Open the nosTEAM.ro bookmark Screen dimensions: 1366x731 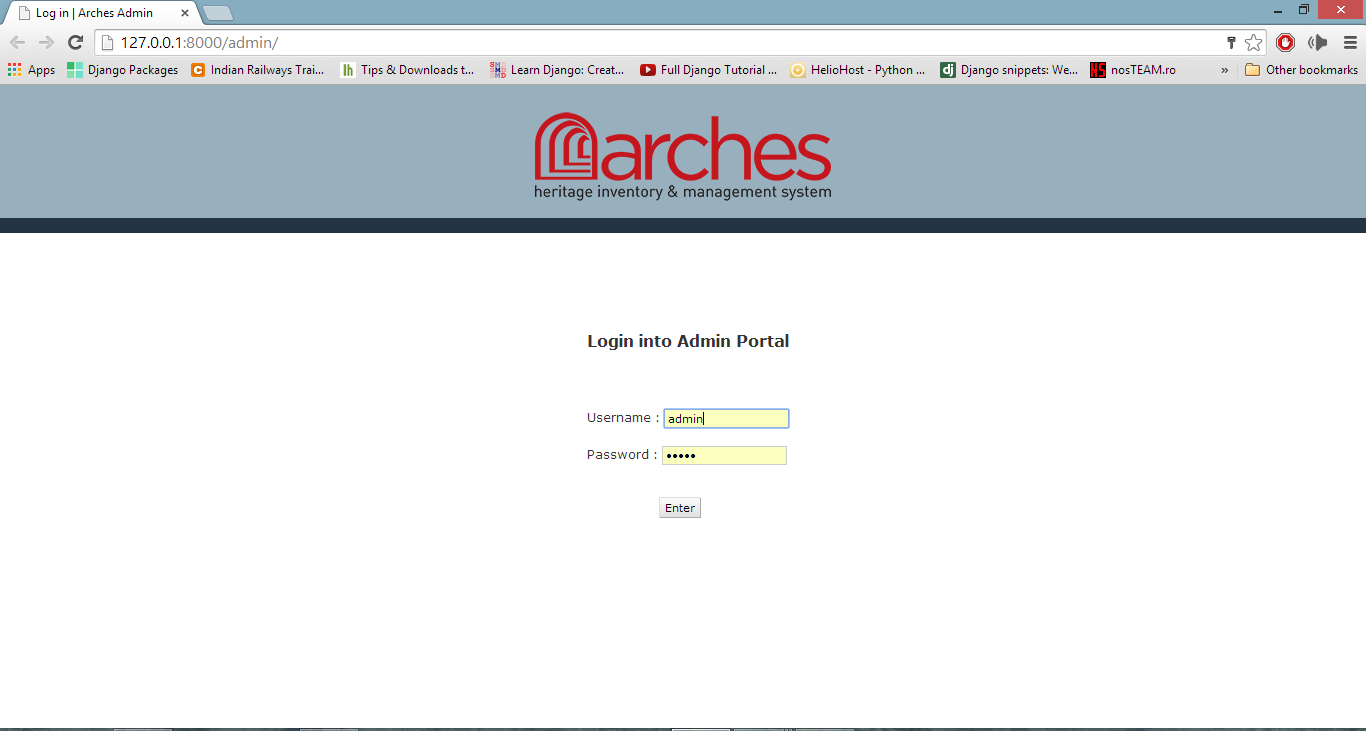coord(1133,70)
